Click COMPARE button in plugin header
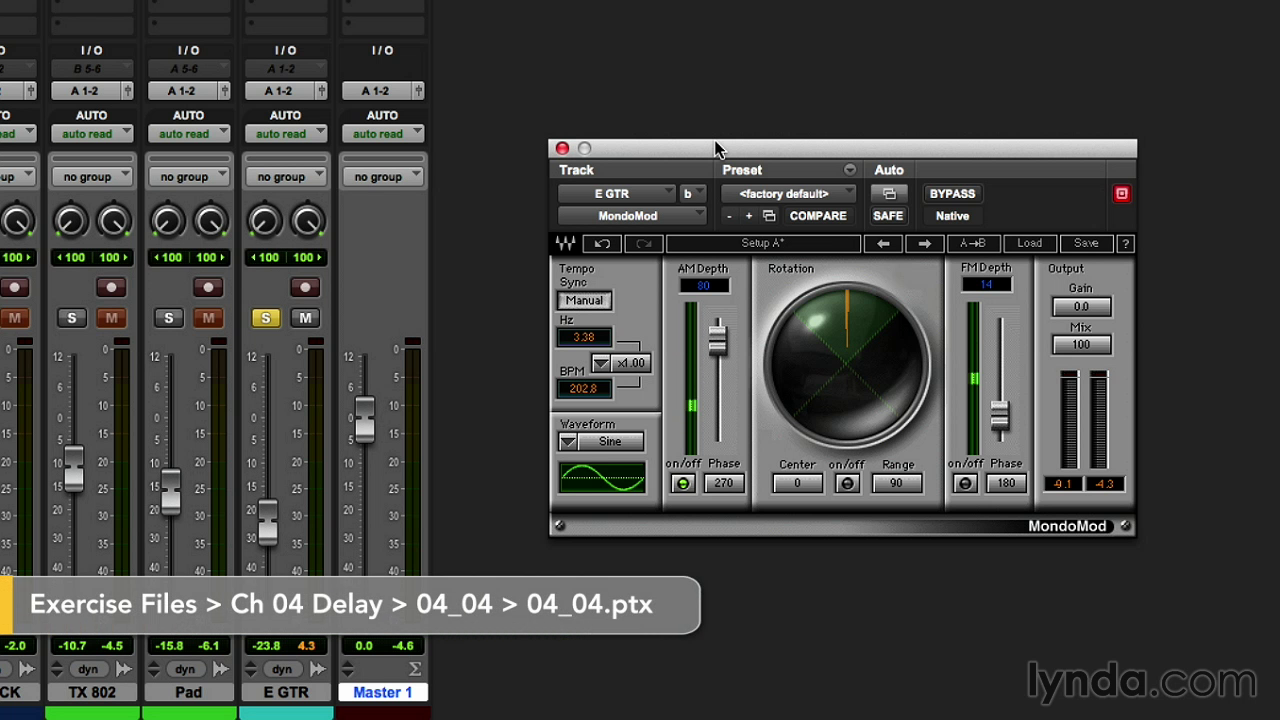Viewport: 1280px width, 720px height. point(818,216)
